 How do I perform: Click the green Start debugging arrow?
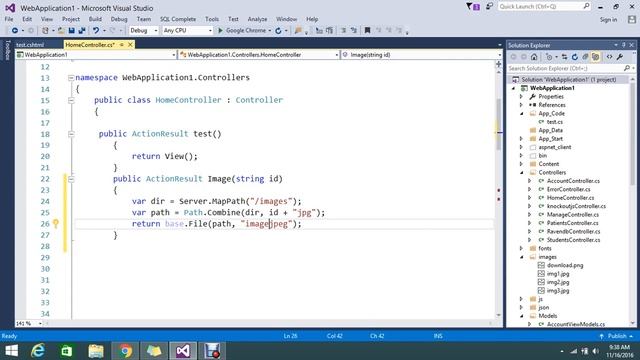(220, 31)
